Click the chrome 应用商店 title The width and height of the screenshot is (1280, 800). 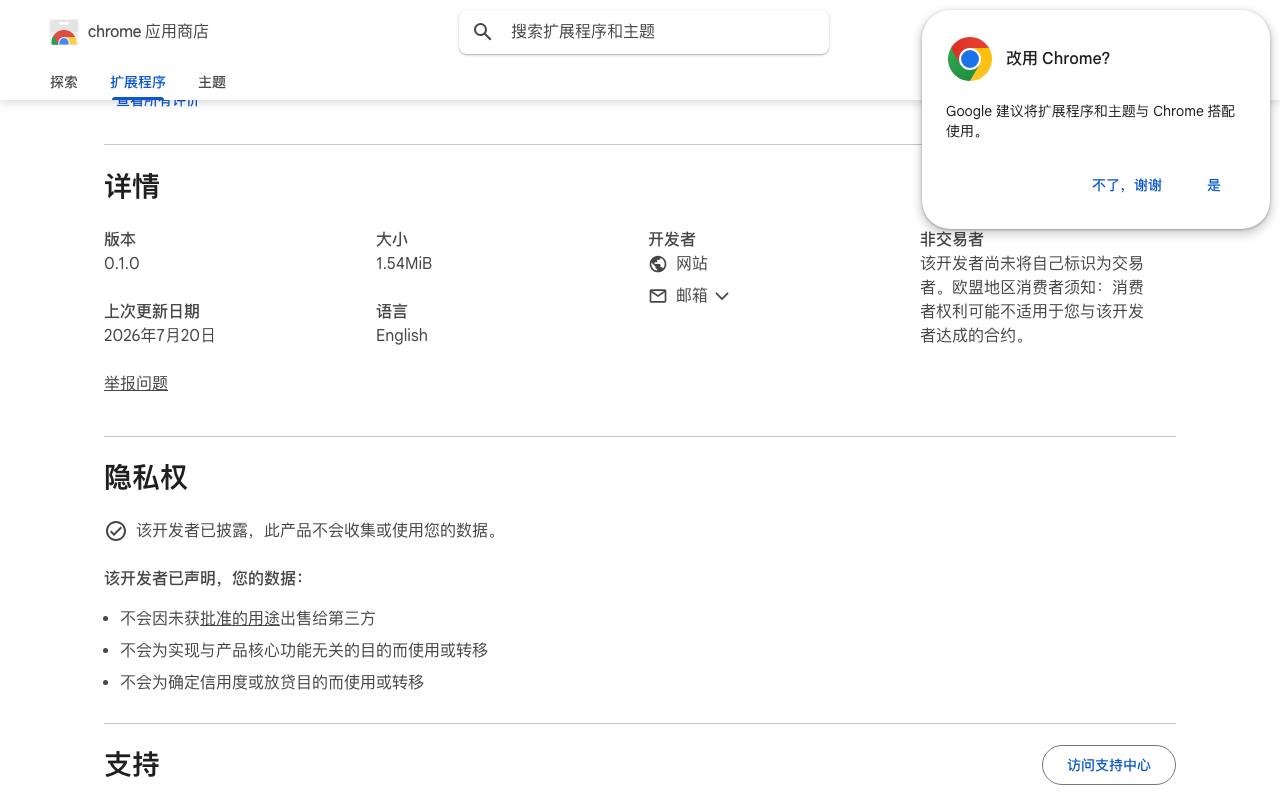pos(148,32)
